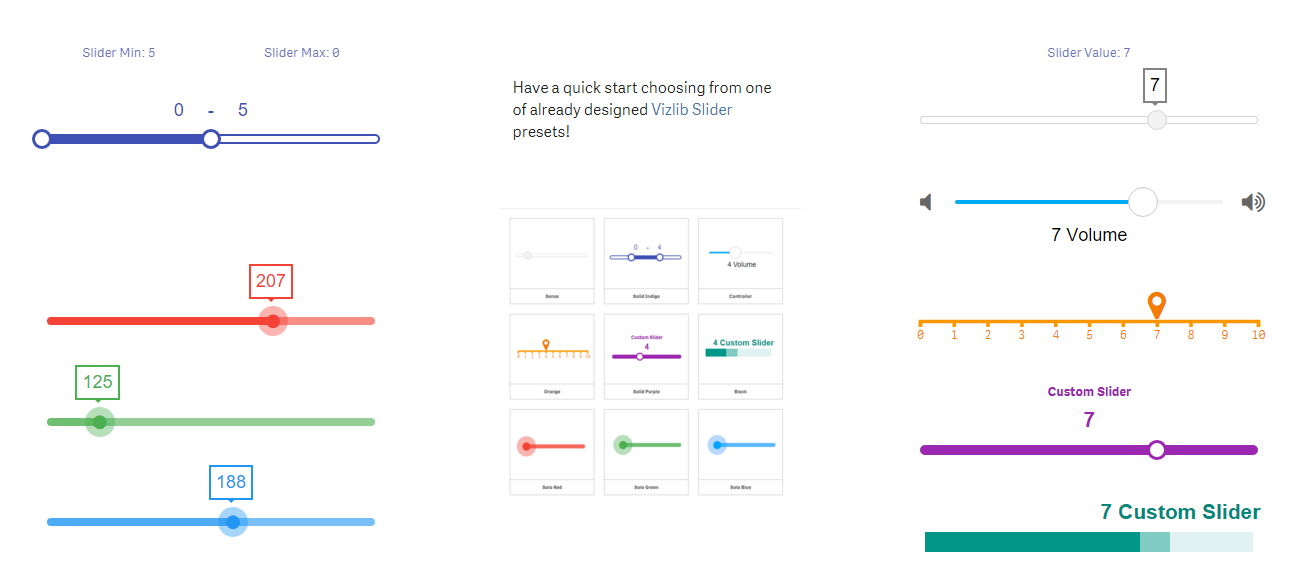Select the Orange preset thumbnail
Image resolution: width=1294 pixels, height=577 pixels.
(552, 356)
